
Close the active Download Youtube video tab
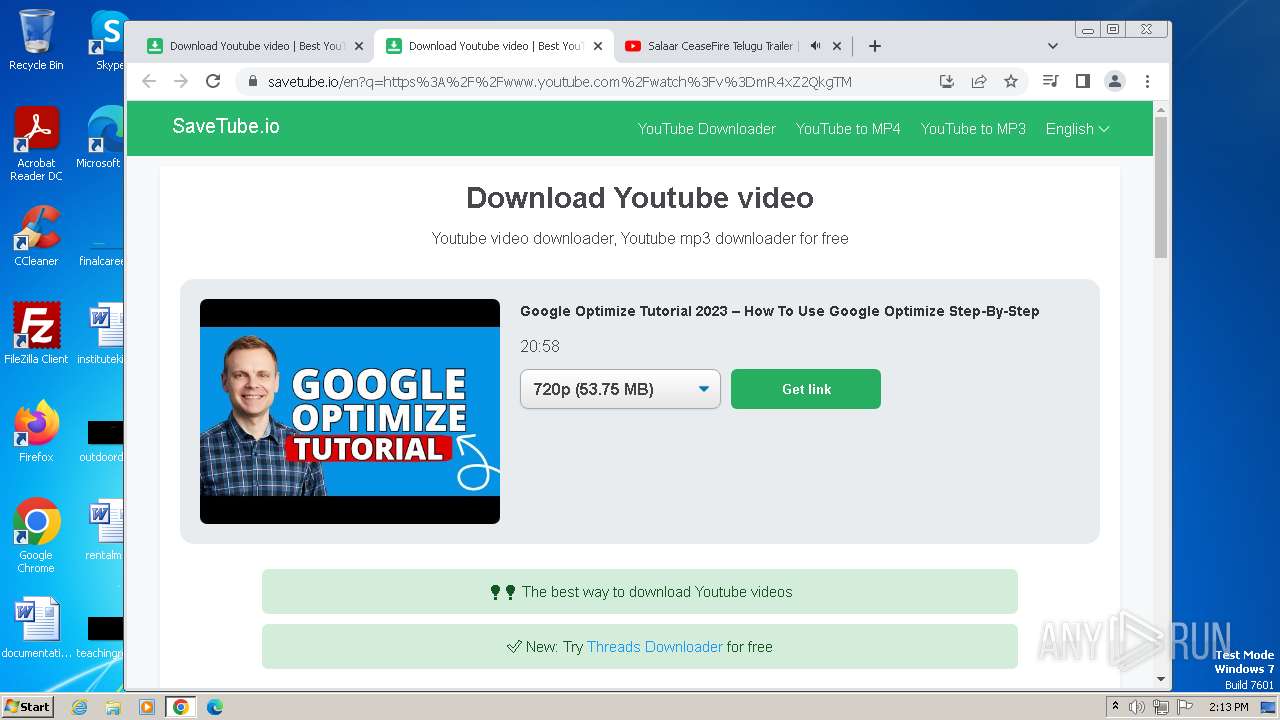click(598, 46)
